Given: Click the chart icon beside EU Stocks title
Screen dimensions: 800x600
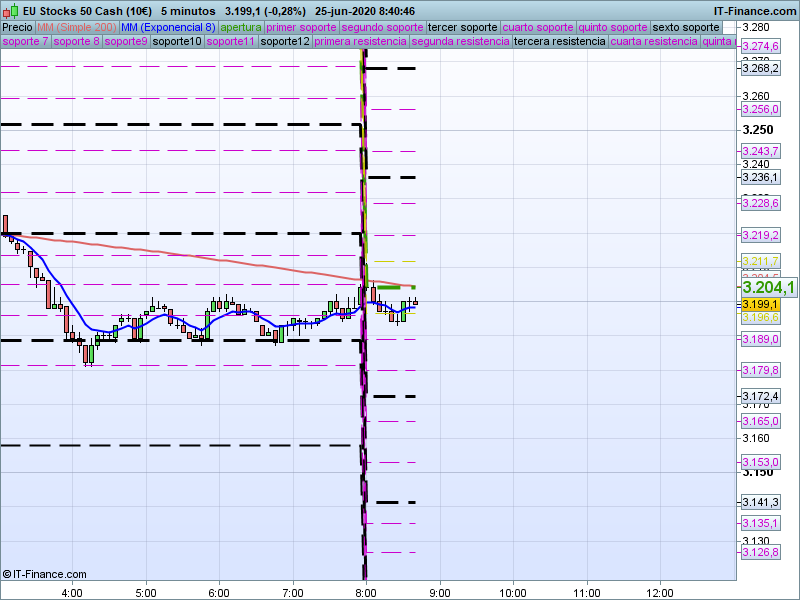Looking at the screenshot, I should (8, 10).
